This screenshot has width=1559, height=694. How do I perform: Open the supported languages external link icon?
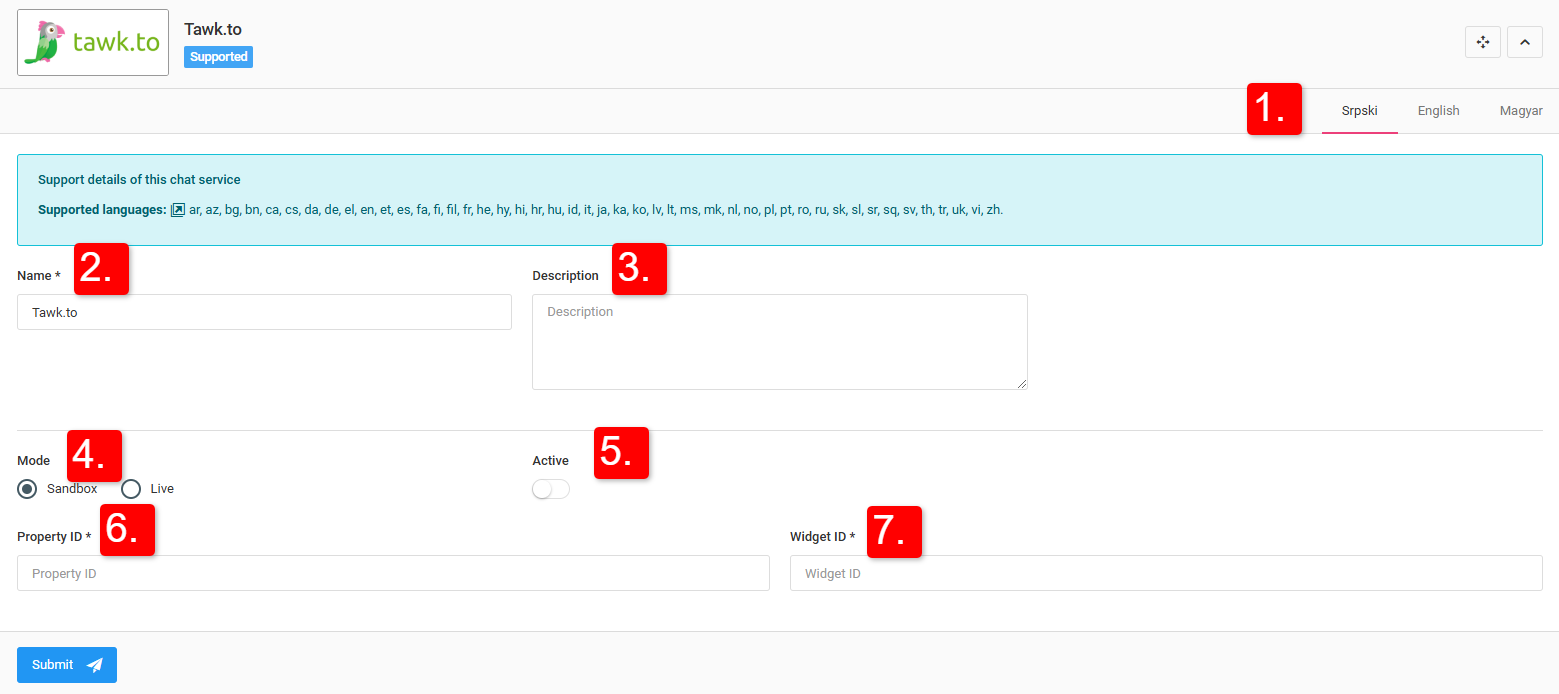point(178,210)
